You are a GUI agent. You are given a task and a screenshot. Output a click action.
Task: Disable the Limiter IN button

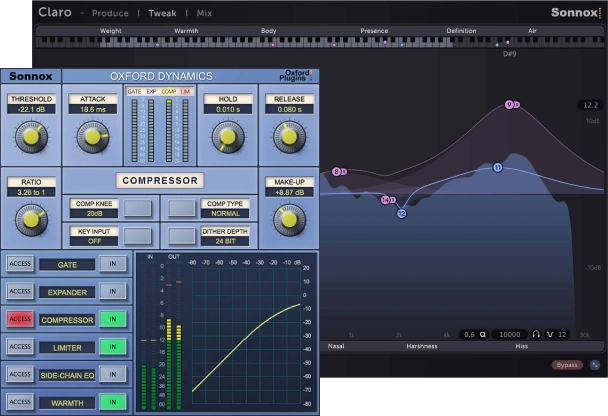(112, 347)
